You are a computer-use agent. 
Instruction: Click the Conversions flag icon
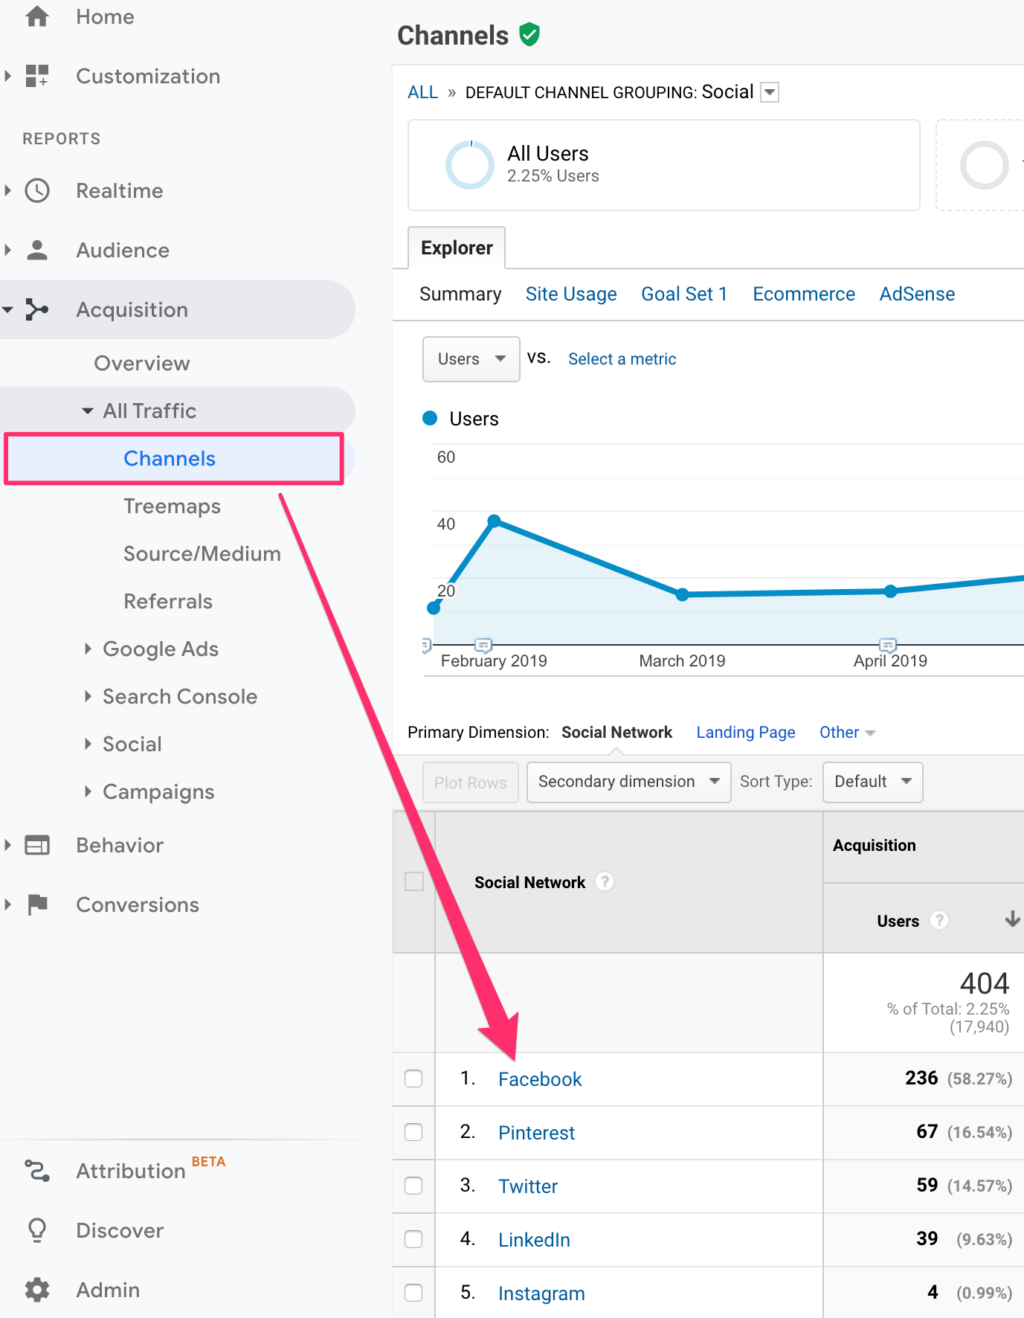pos(37,905)
